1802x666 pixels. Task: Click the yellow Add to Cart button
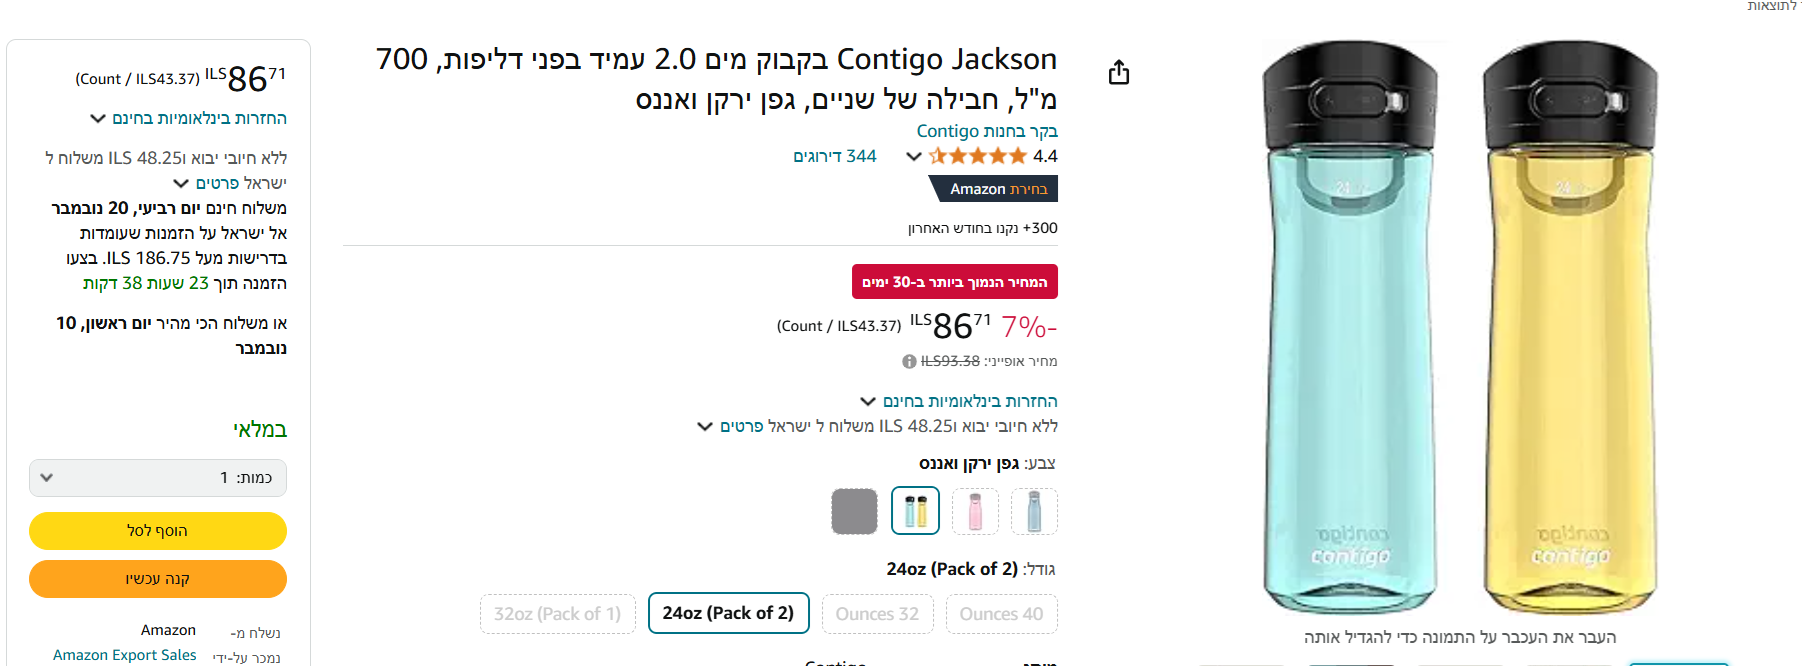(x=158, y=531)
